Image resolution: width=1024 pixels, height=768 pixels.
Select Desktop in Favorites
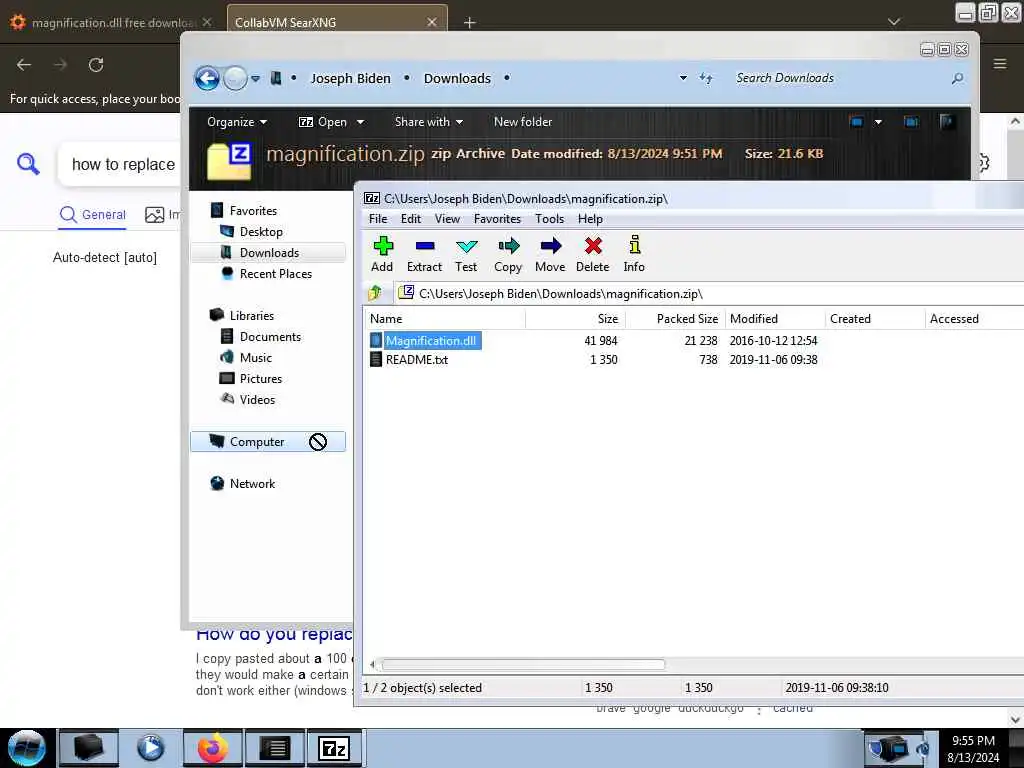261,232
